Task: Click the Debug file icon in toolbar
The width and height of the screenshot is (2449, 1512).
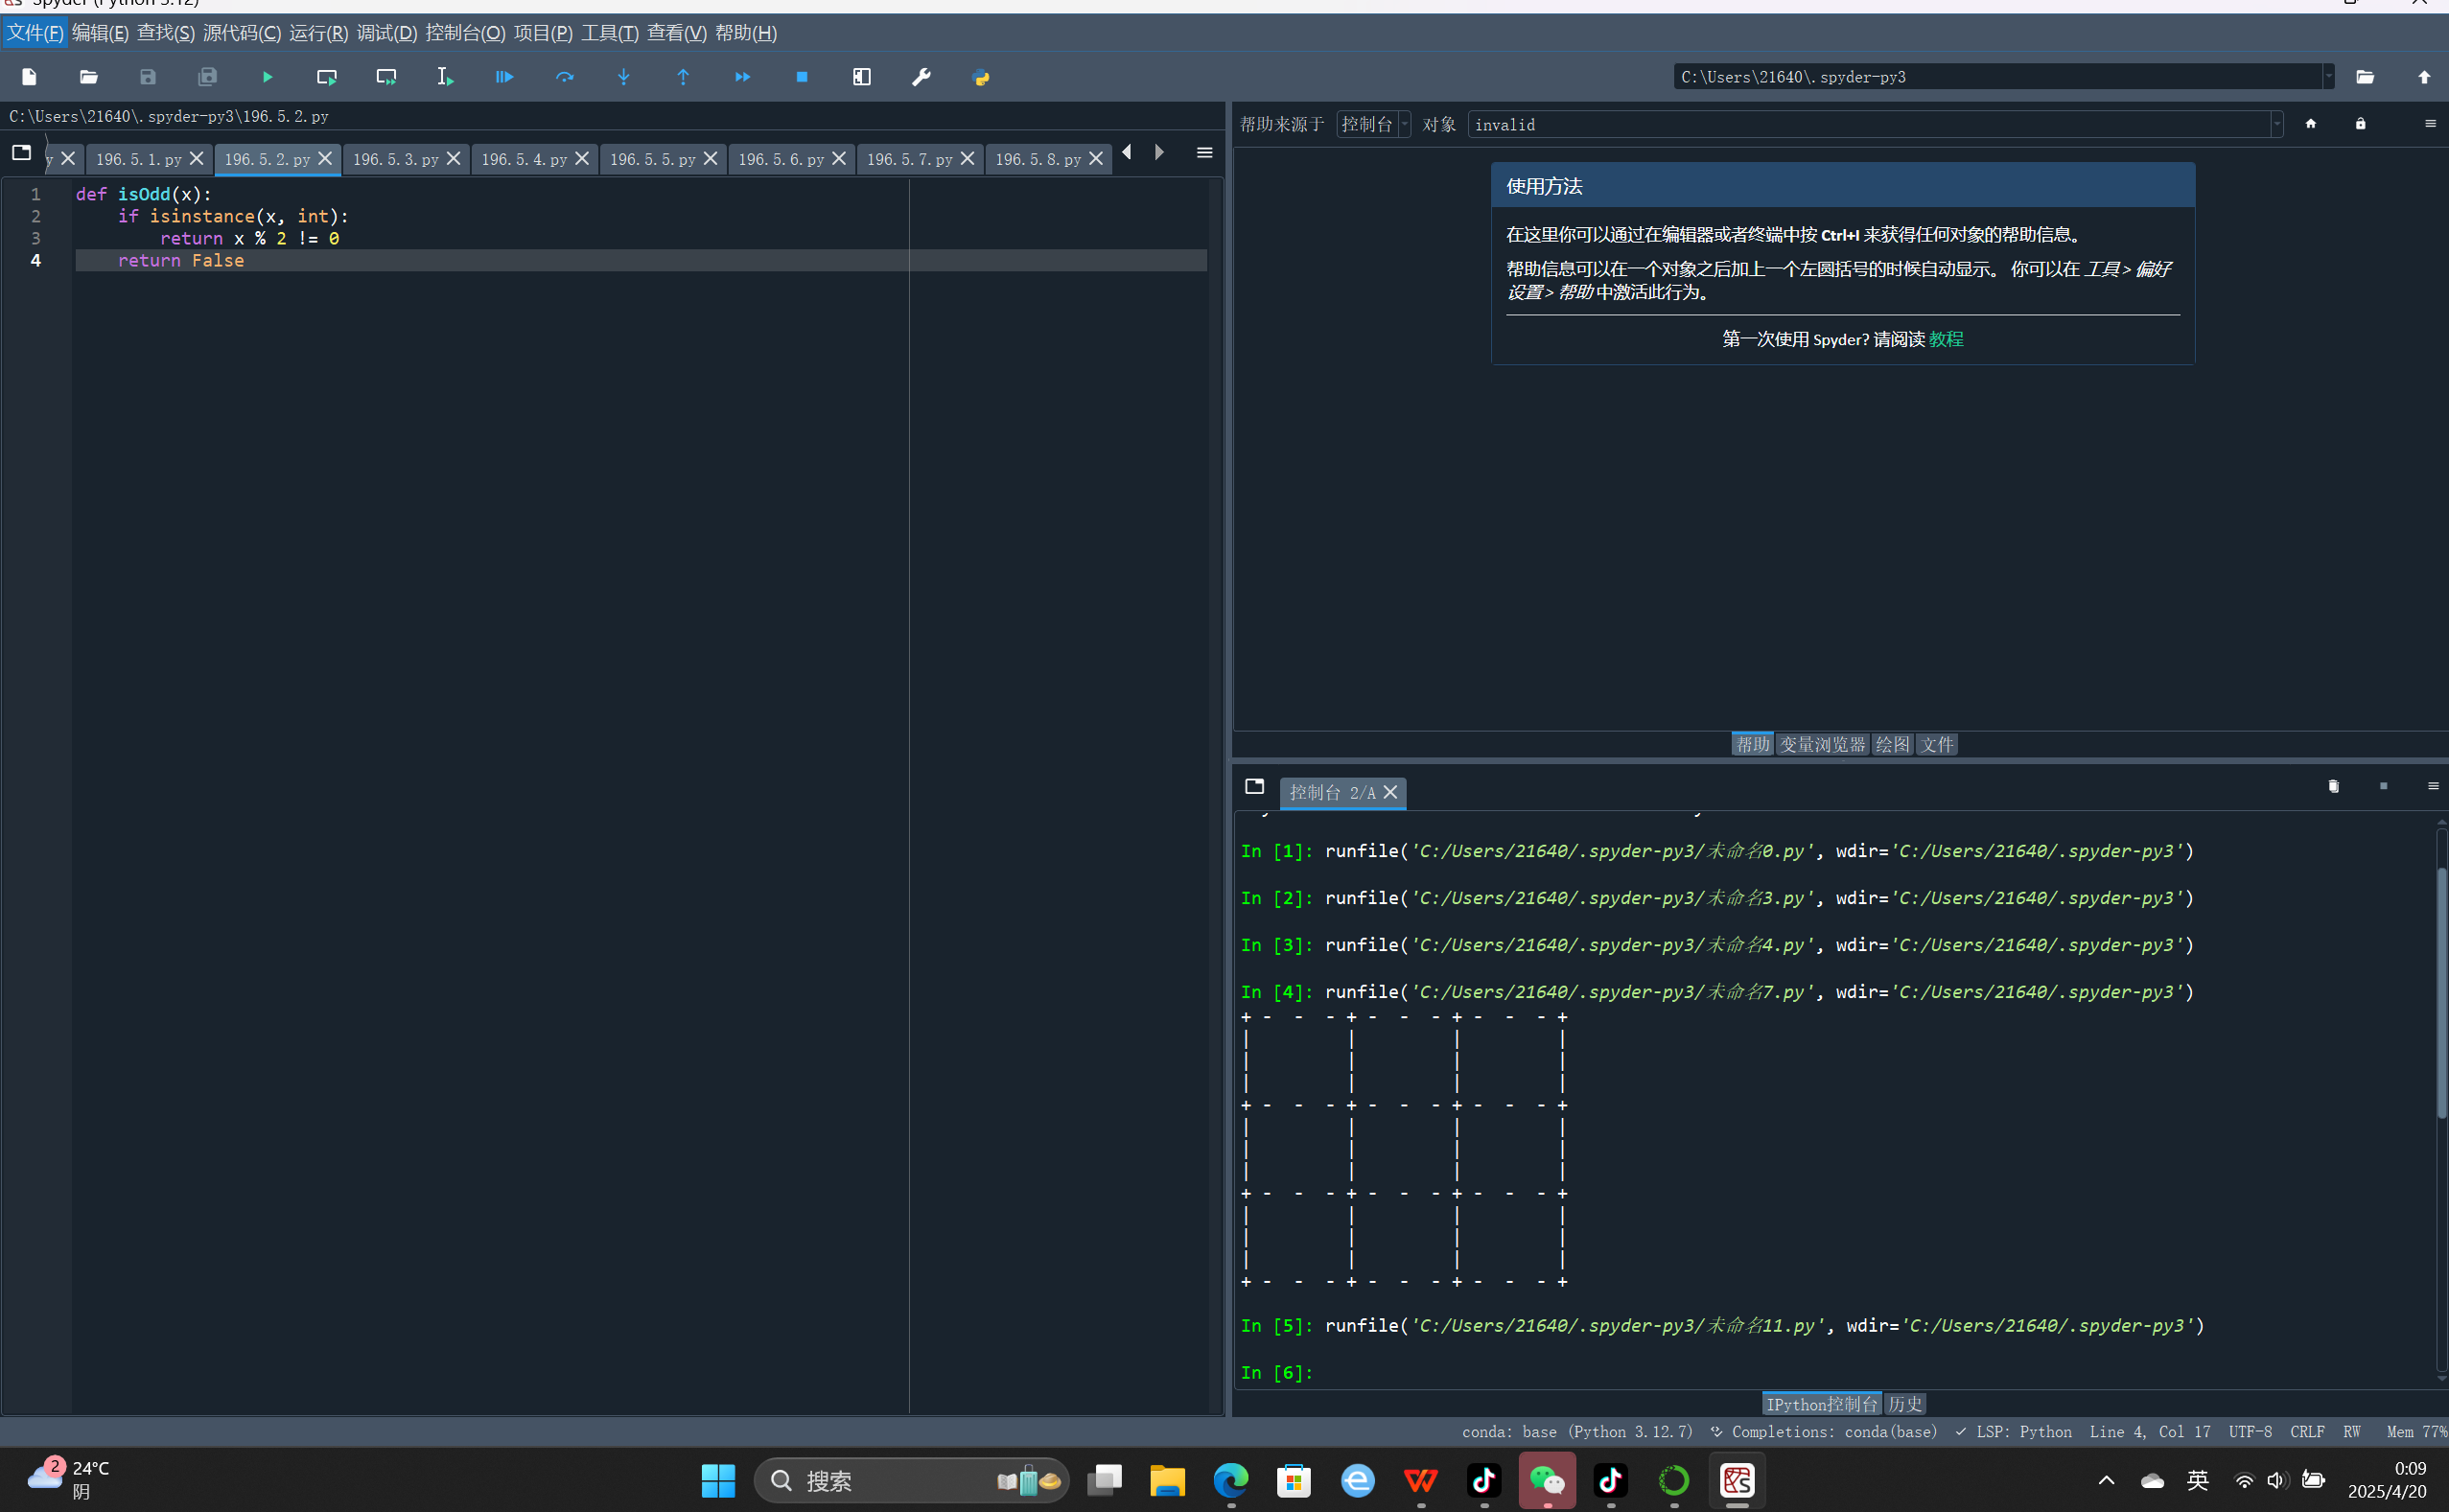Action: click(504, 77)
